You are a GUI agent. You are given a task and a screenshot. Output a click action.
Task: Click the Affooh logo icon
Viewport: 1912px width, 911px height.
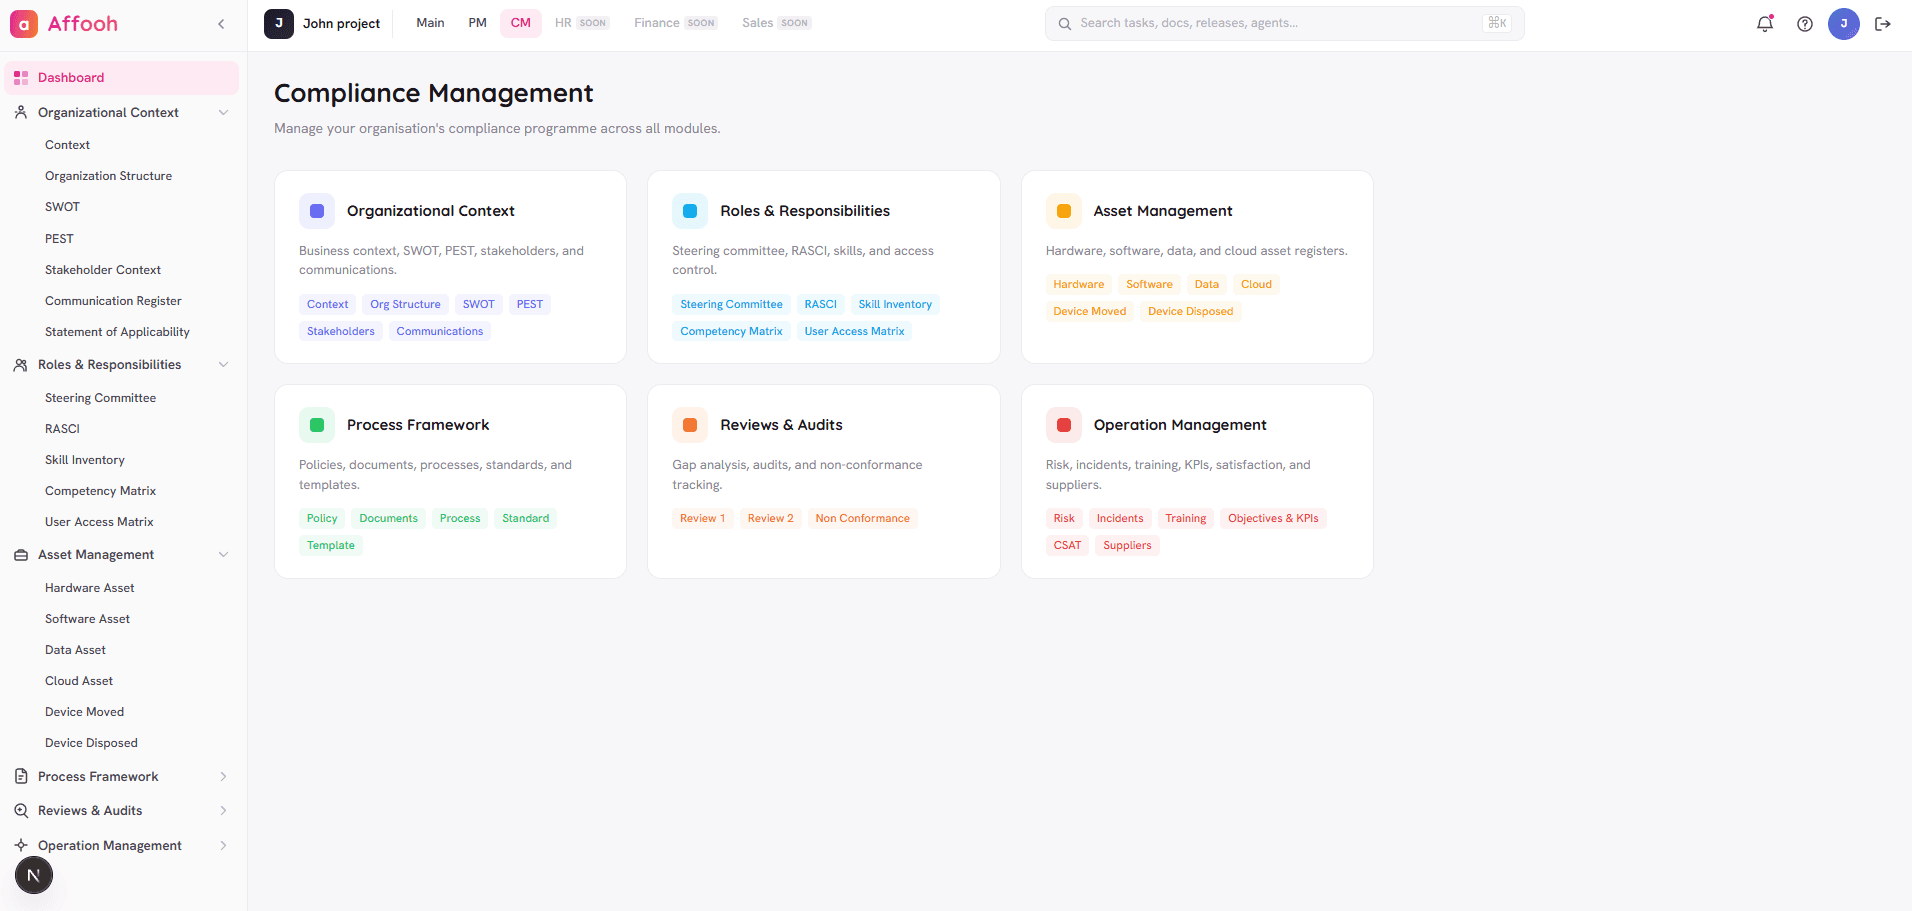24,24
